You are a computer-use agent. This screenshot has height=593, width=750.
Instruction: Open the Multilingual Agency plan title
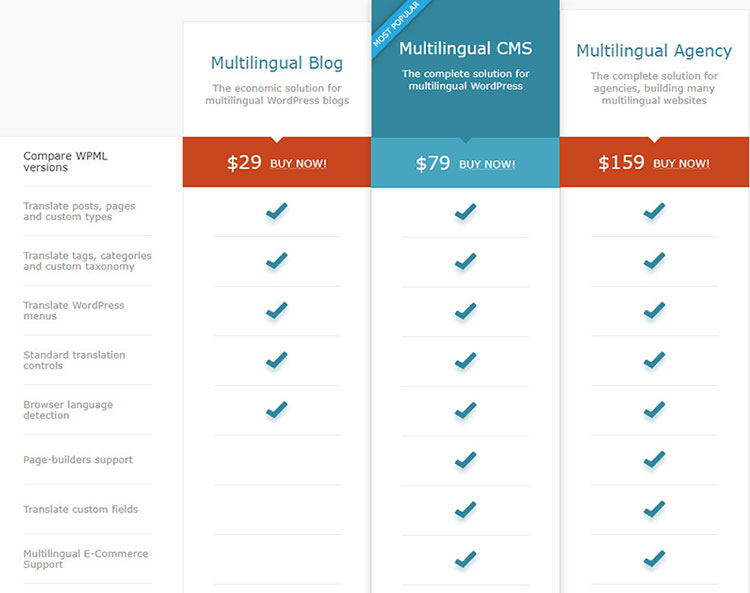(654, 51)
